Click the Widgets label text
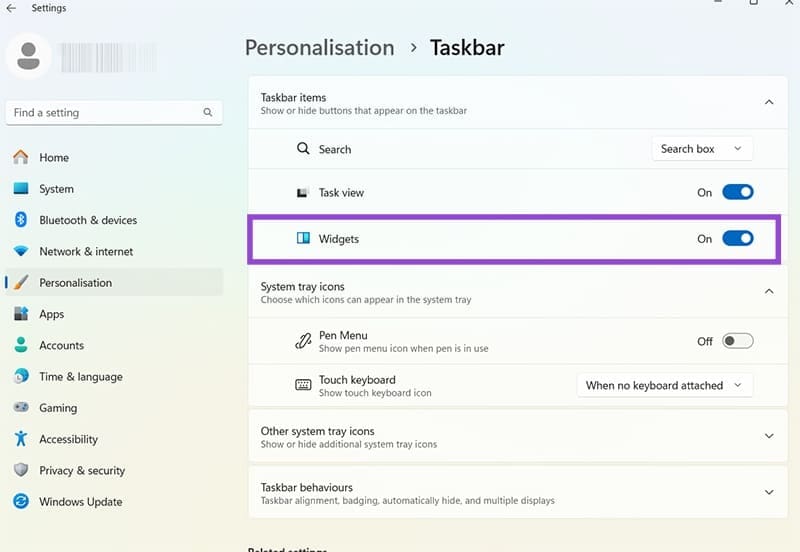This screenshot has height=552, width=800. [x=339, y=239]
